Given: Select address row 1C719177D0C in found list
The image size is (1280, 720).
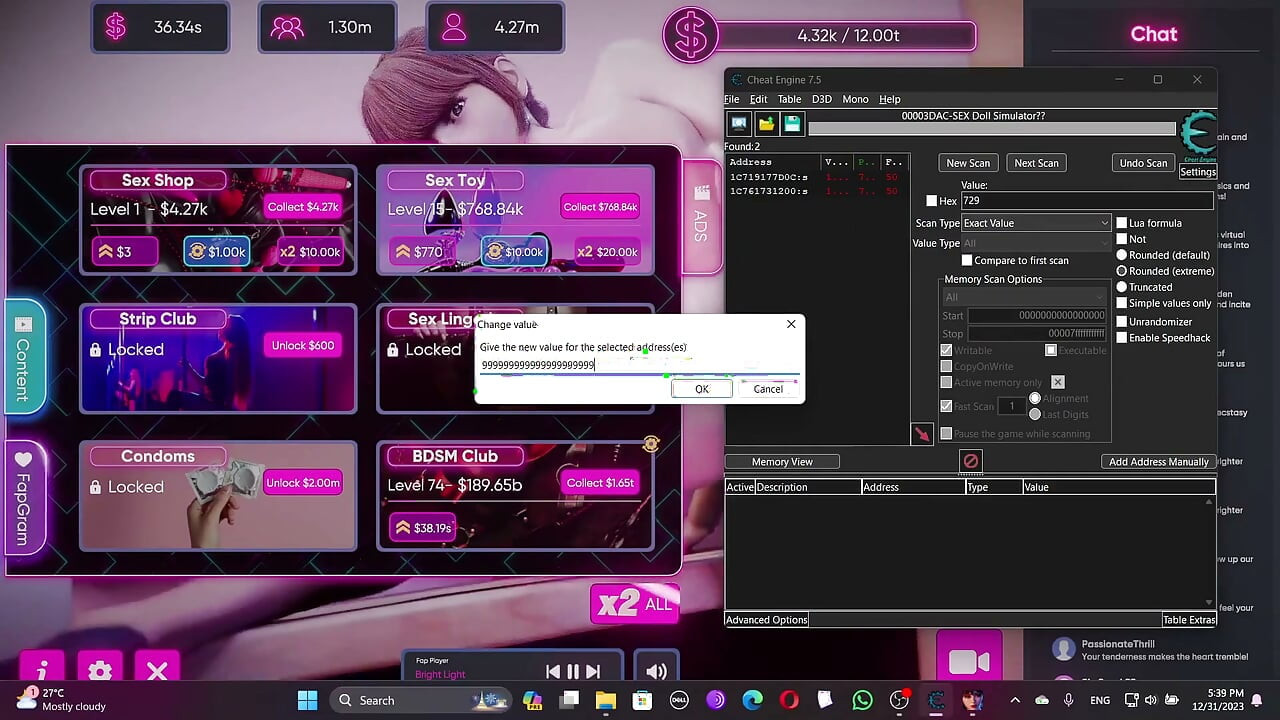Looking at the screenshot, I should point(816,177).
